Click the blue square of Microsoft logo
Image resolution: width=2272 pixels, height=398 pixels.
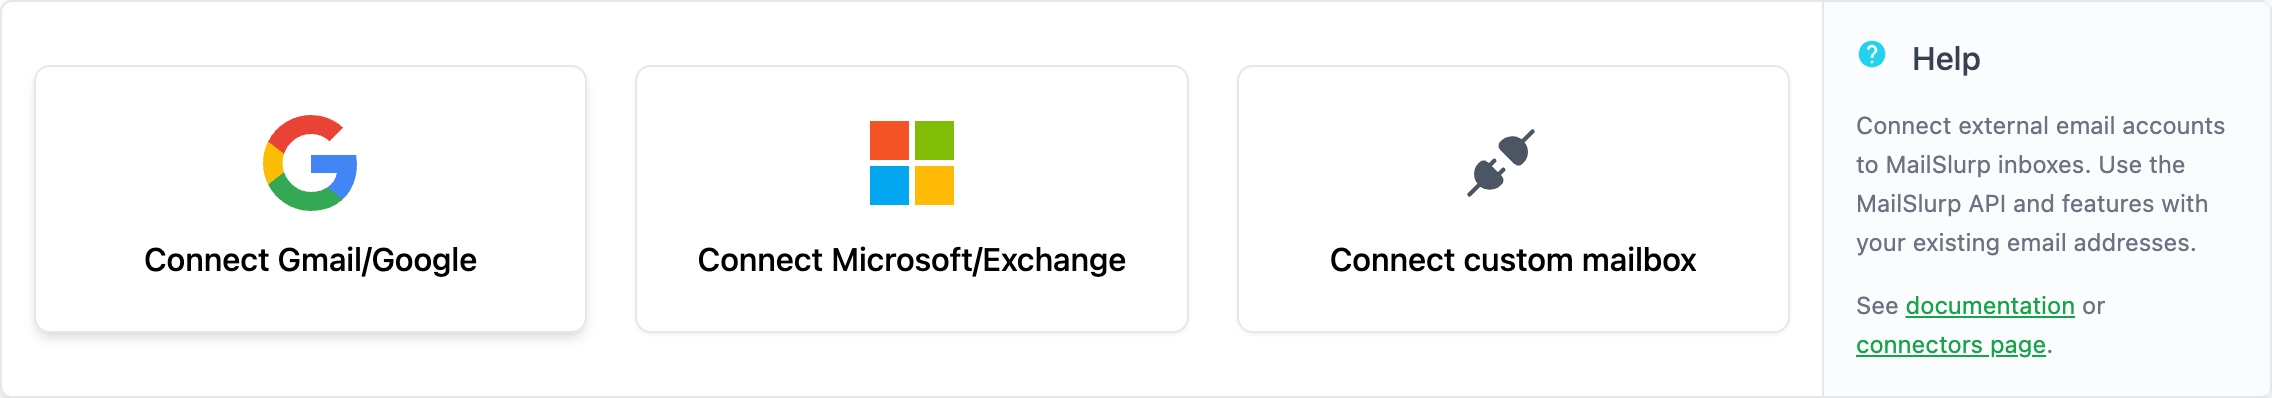889,185
